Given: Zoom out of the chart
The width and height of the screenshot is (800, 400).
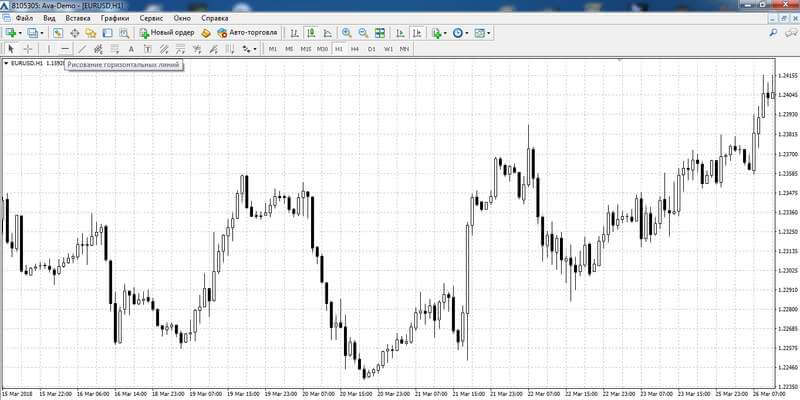Looking at the screenshot, I should click(363, 33).
